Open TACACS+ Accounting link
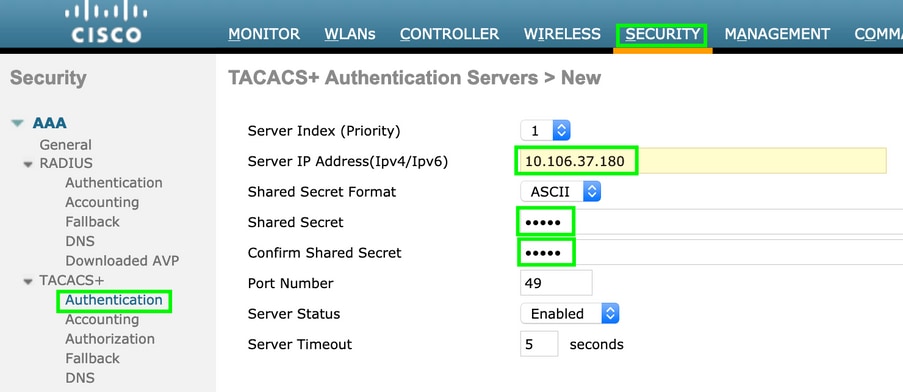903x392 pixels. coord(102,319)
